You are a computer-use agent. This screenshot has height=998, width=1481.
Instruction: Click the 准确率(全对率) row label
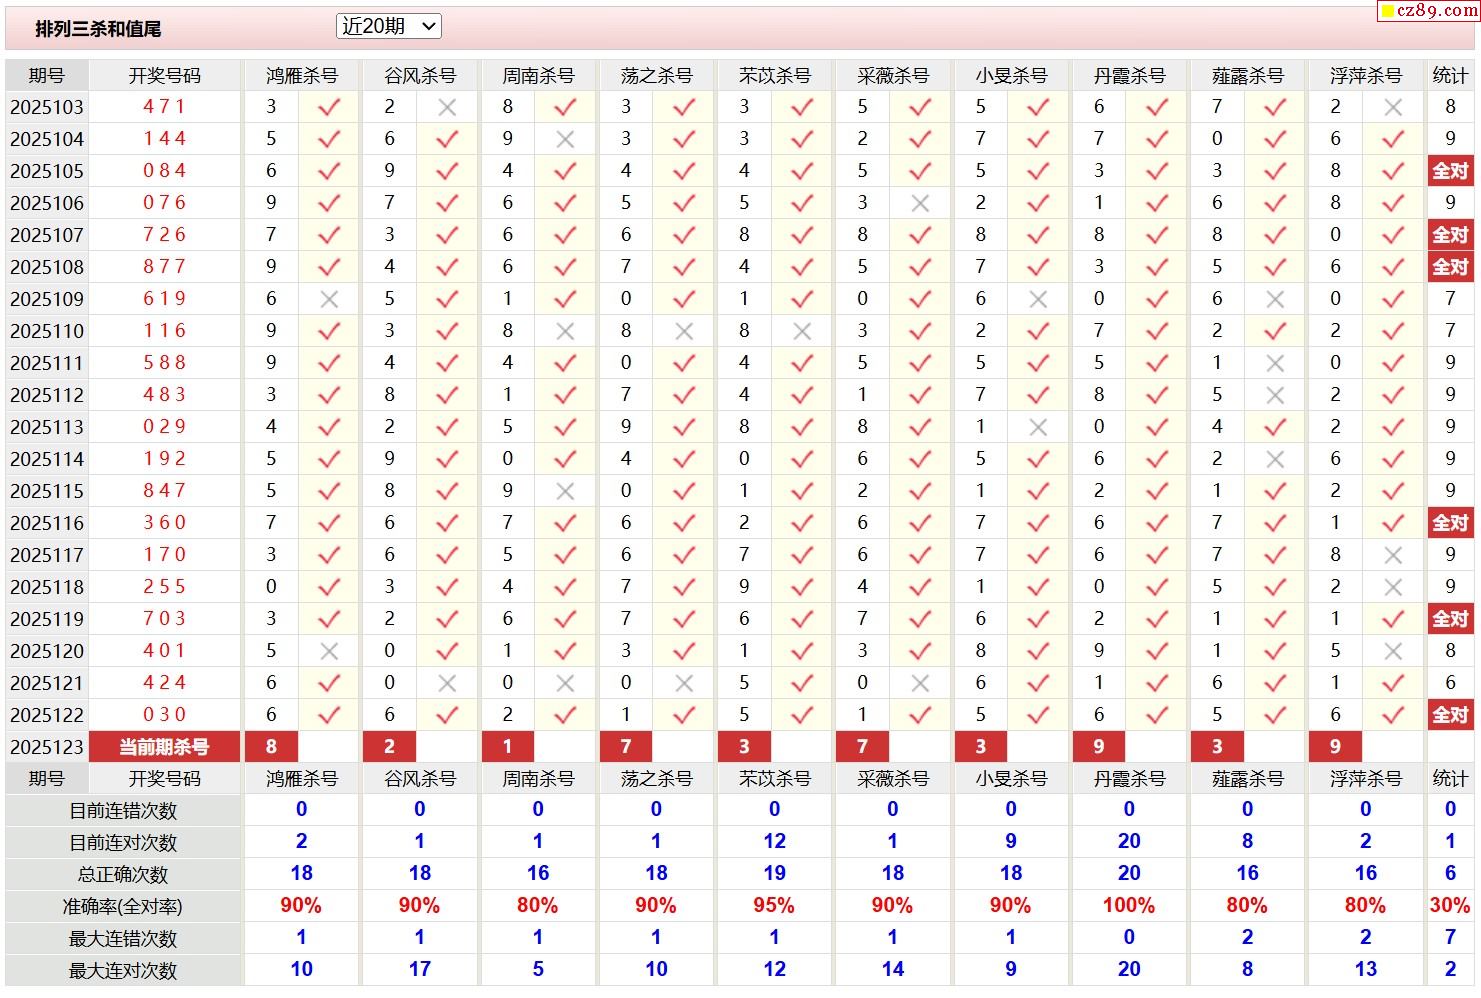pyautogui.click(x=123, y=907)
